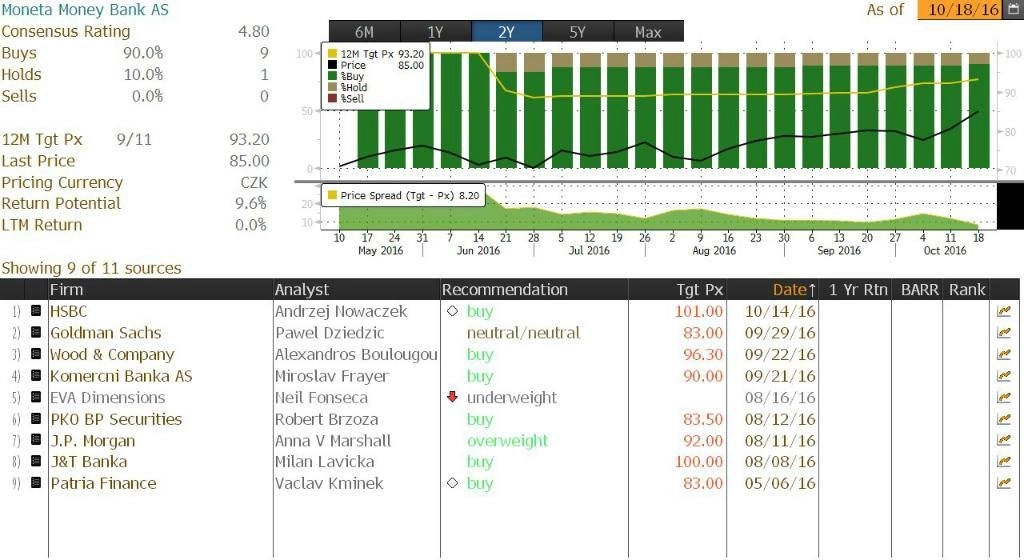
Task: Open the chart icon in the Patria Finance row
Action: [x=1004, y=483]
